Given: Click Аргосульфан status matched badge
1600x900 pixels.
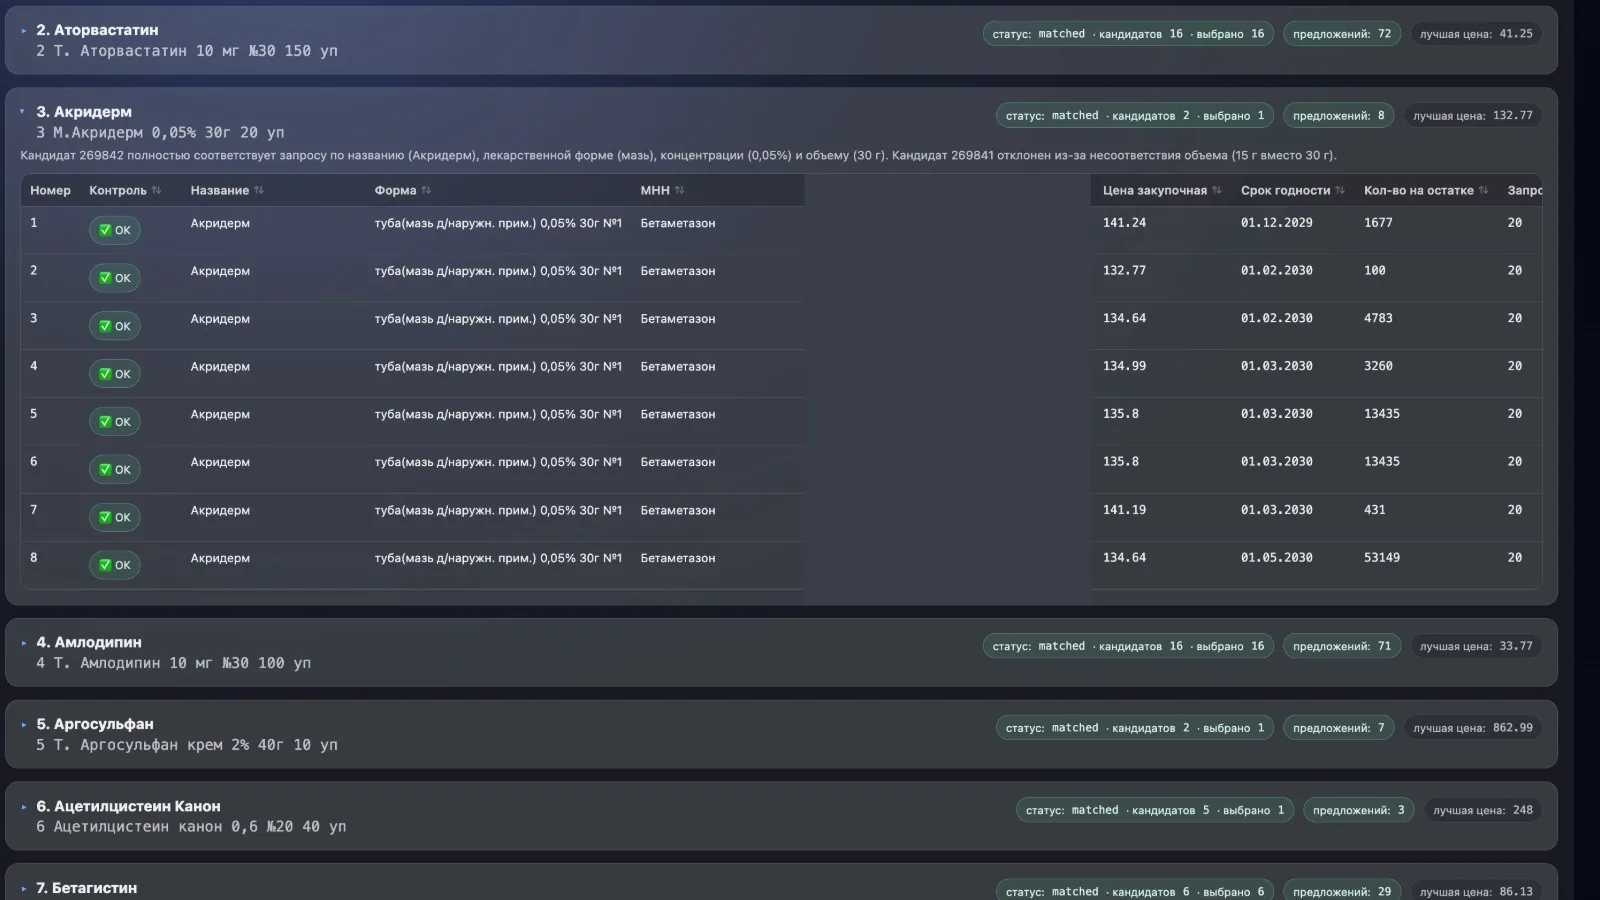Looking at the screenshot, I should click(1135, 728).
